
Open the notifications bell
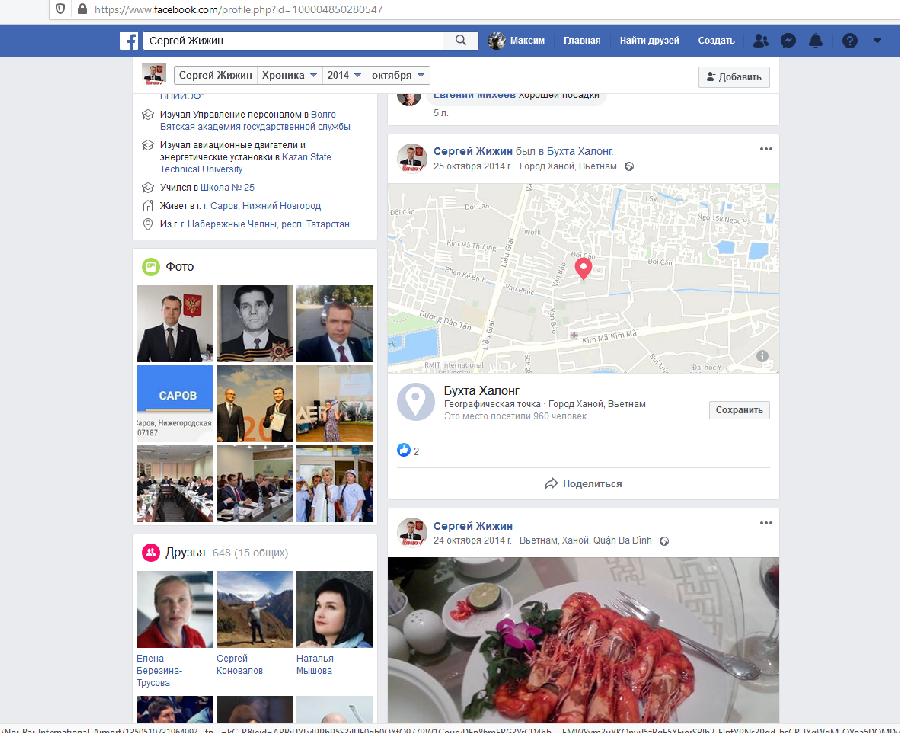816,41
